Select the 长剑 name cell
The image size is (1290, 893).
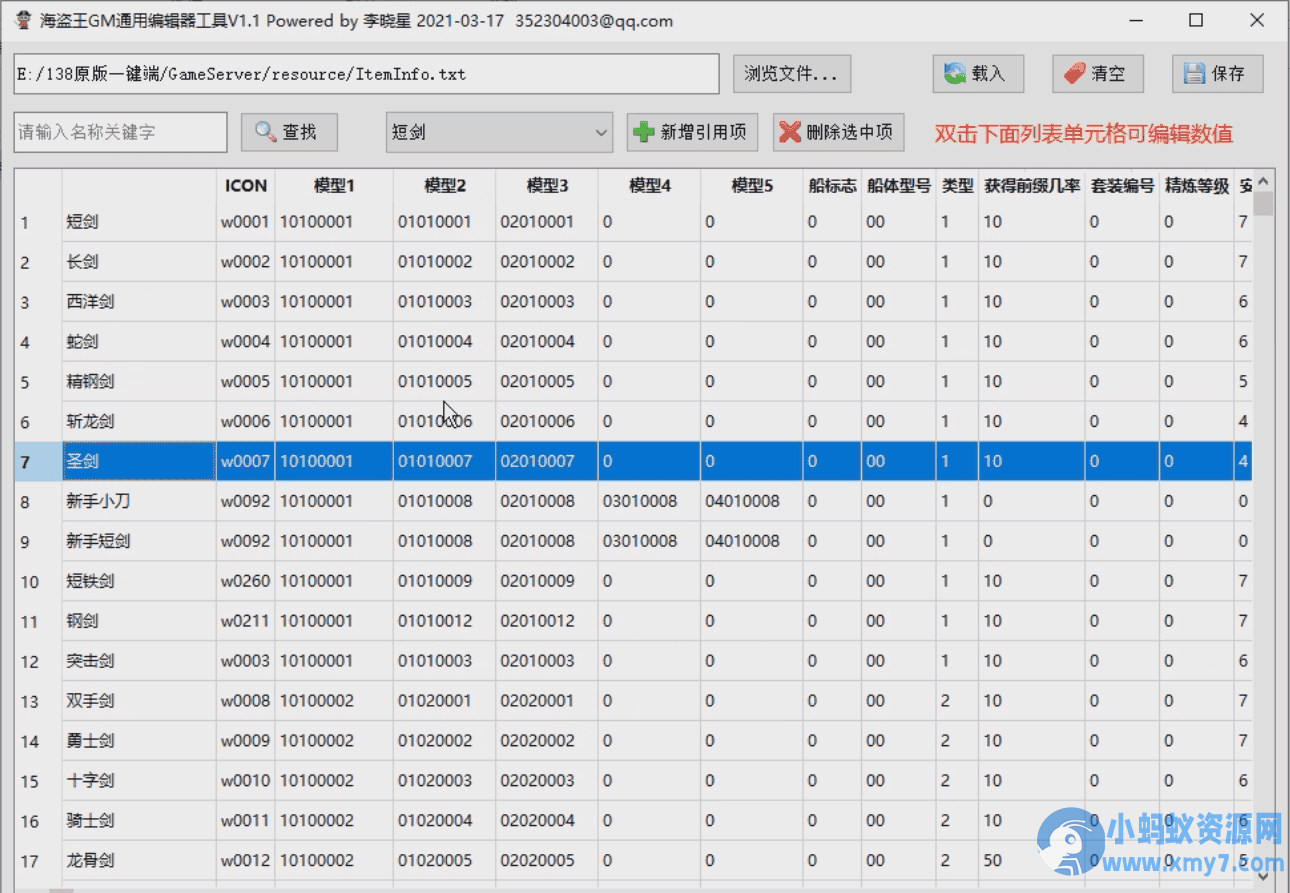(139, 262)
